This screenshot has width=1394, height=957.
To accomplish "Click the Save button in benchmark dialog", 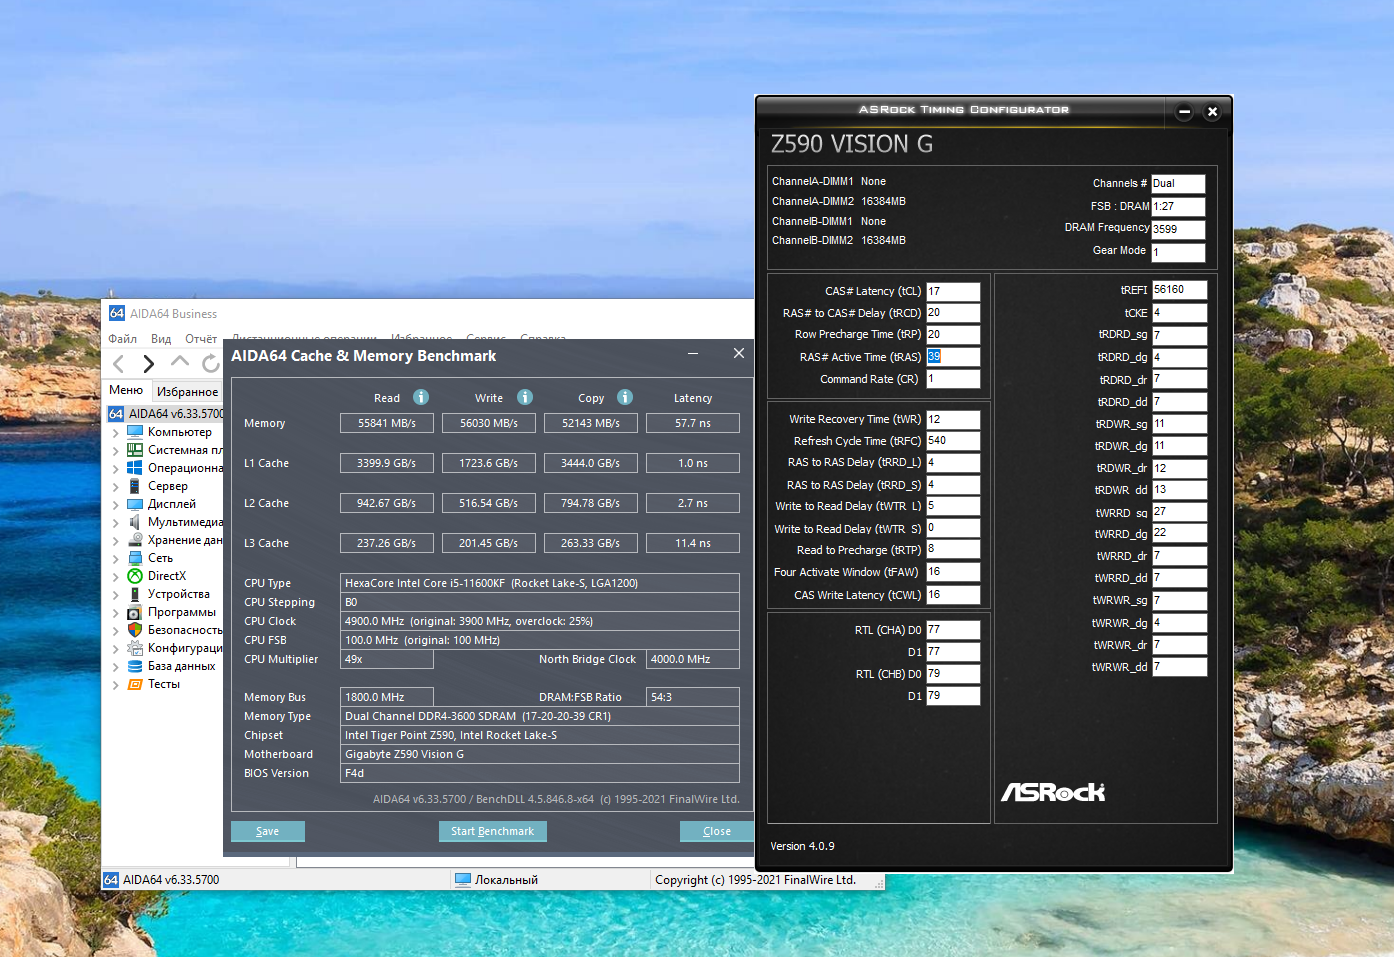I will pos(268,831).
